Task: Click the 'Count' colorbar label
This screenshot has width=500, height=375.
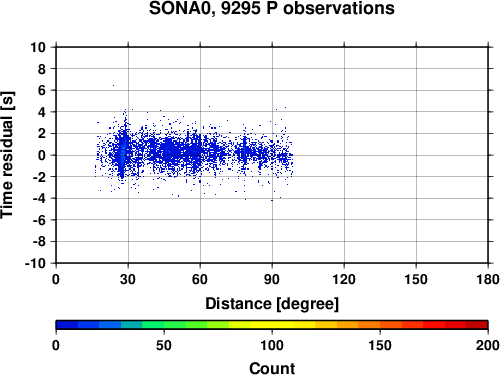Action: pyautogui.click(x=272, y=368)
